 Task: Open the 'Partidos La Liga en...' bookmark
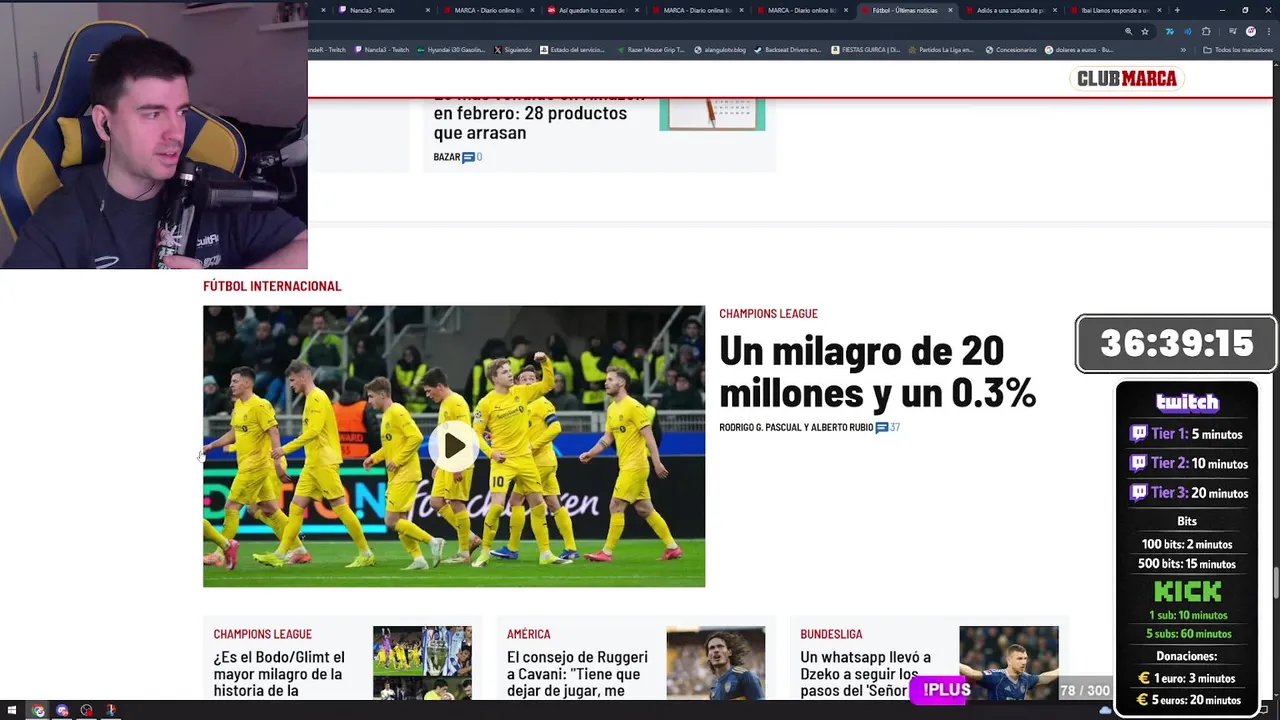pyautogui.click(x=941, y=49)
